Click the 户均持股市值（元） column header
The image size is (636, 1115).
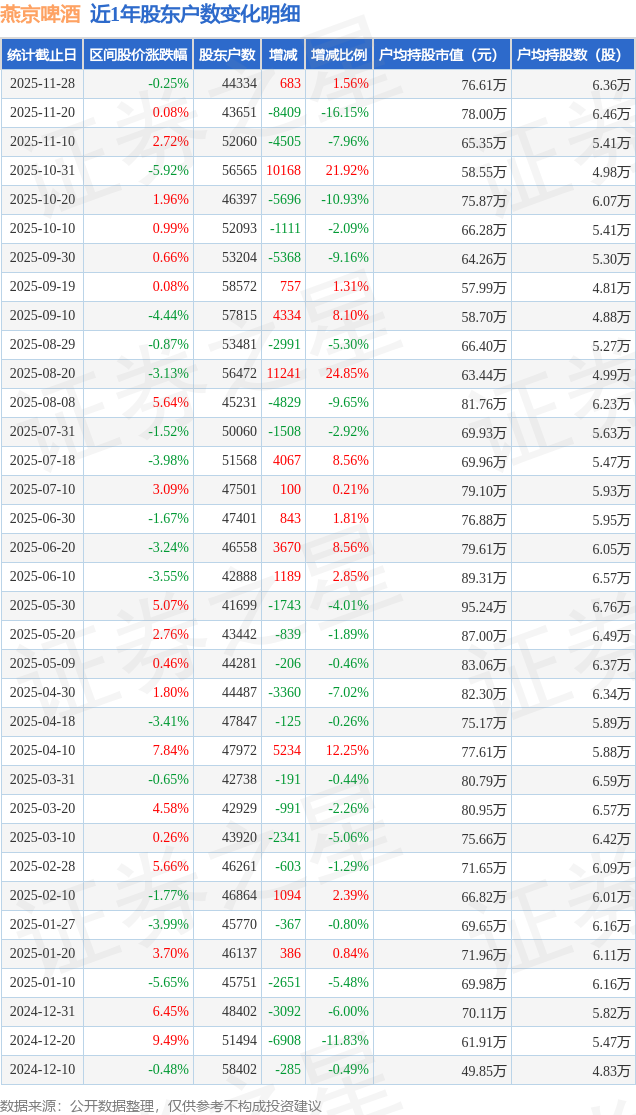pos(441,55)
